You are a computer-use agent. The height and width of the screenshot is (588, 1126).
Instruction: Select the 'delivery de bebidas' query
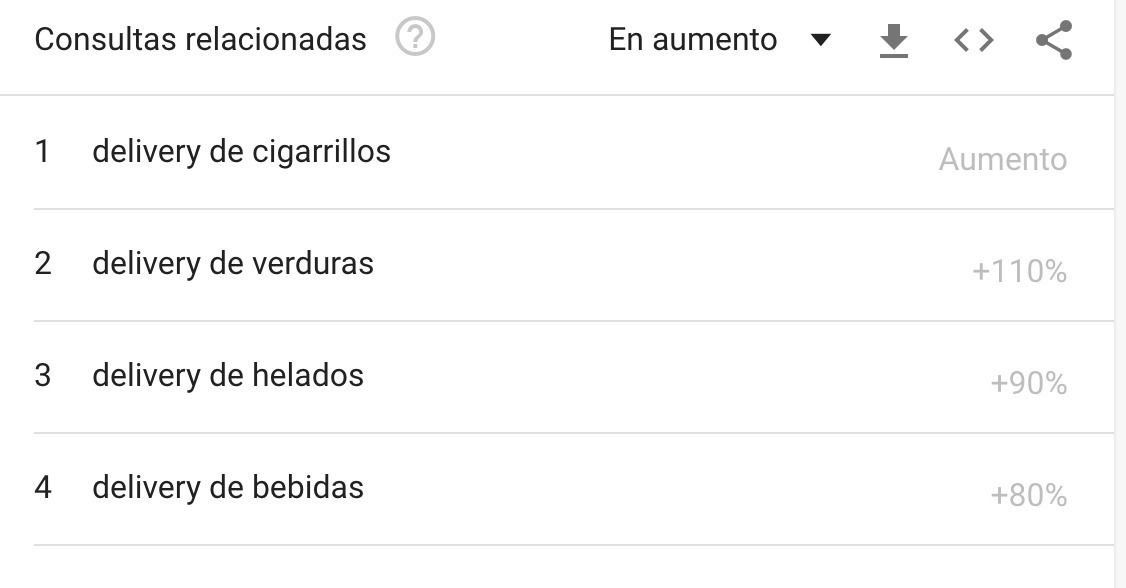tap(228, 488)
